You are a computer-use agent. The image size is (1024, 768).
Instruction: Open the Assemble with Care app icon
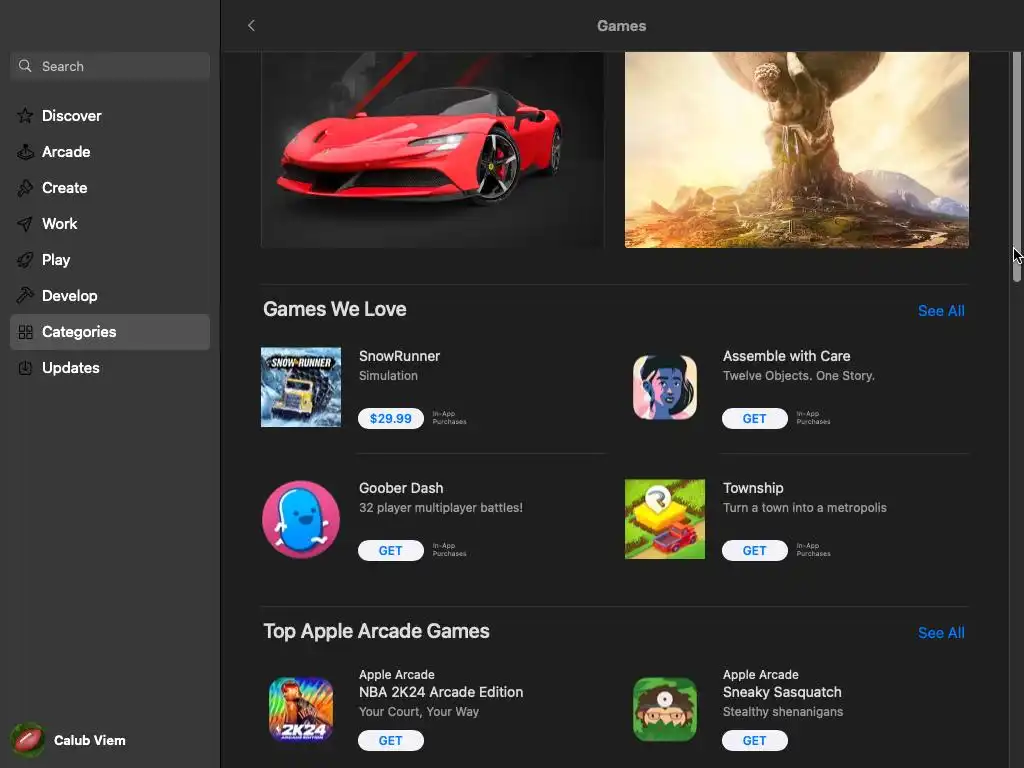pos(665,387)
